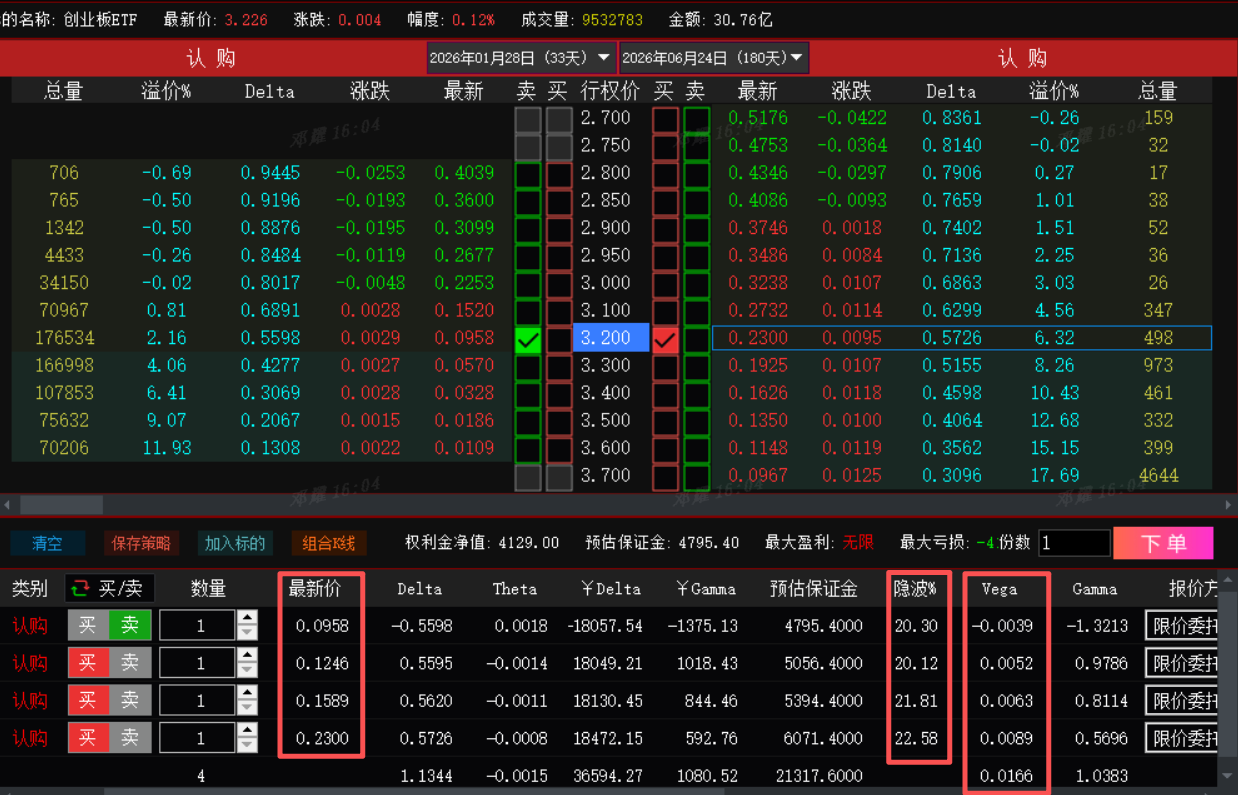
Task: Click down arrow on fourth row quantity spinner
Action: 247,745
